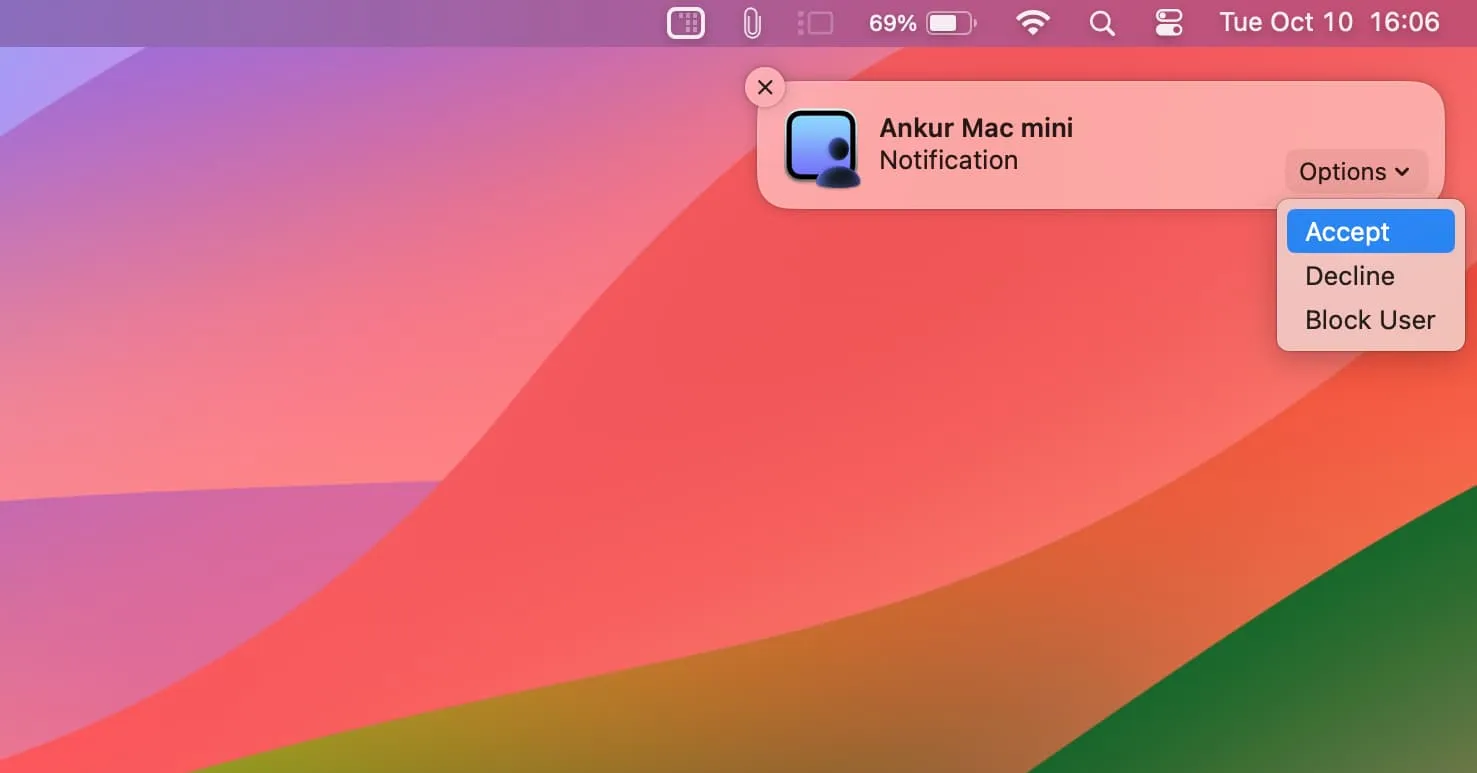Open the Stage Manager menu bar icon

click(x=816, y=23)
